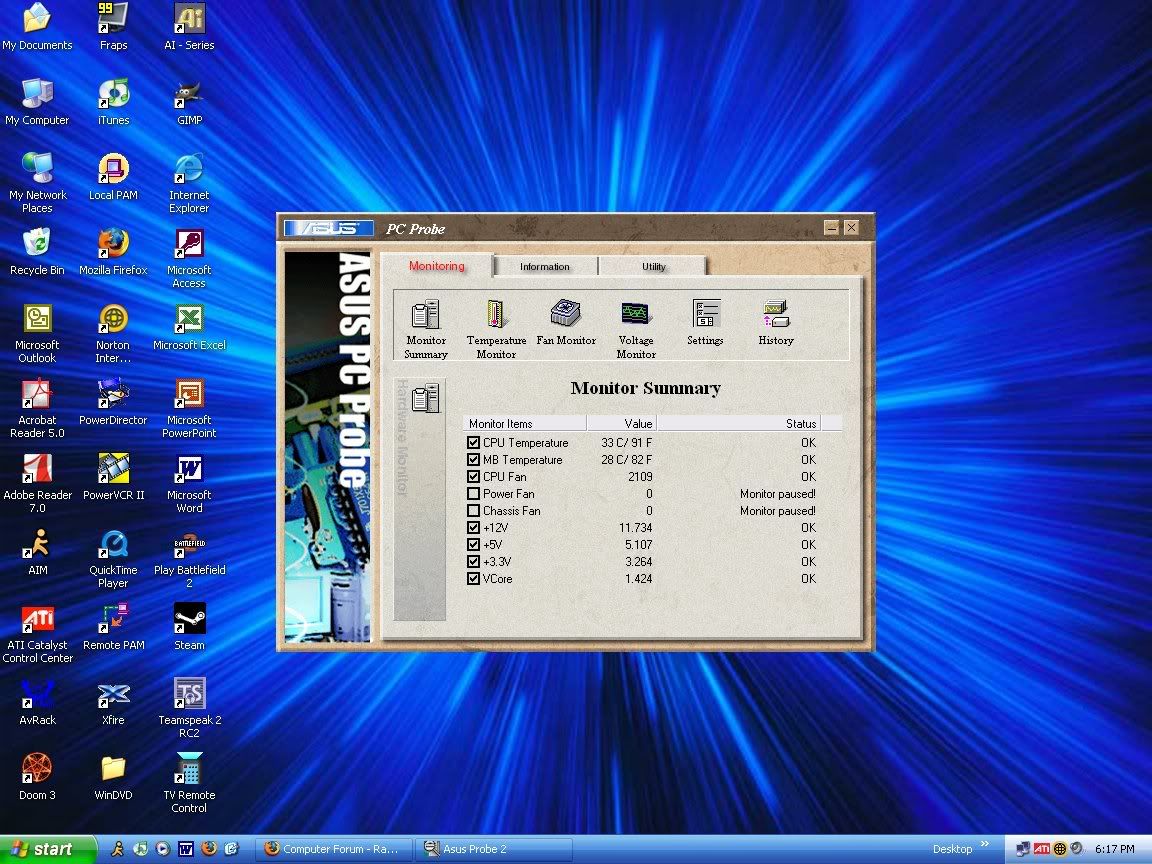The width and height of the screenshot is (1152, 864).
Task: Open the History icon in PC Probe
Action: pyautogui.click(x=776, y=322)
